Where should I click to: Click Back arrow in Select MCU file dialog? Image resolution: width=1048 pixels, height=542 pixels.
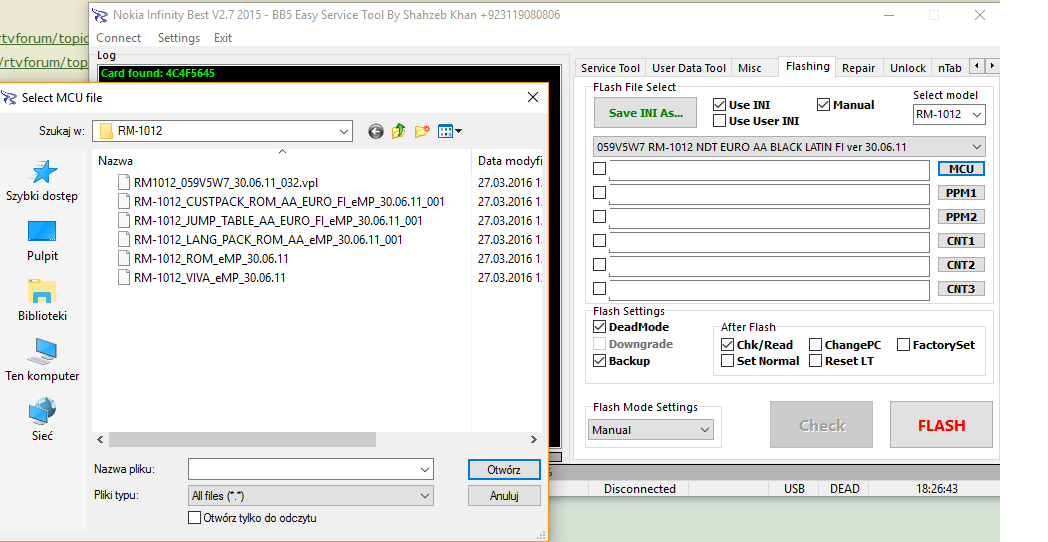tap(376, 132)
